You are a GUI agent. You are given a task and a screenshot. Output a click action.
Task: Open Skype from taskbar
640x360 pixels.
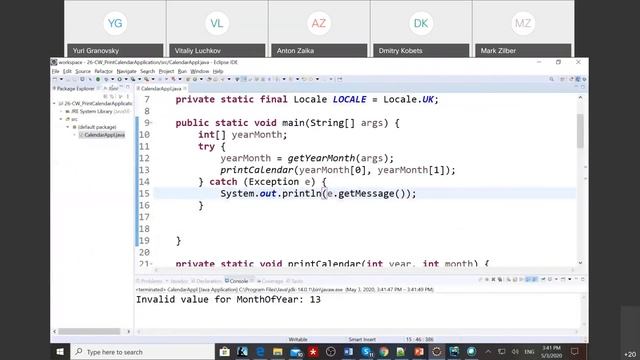(366, 351)
